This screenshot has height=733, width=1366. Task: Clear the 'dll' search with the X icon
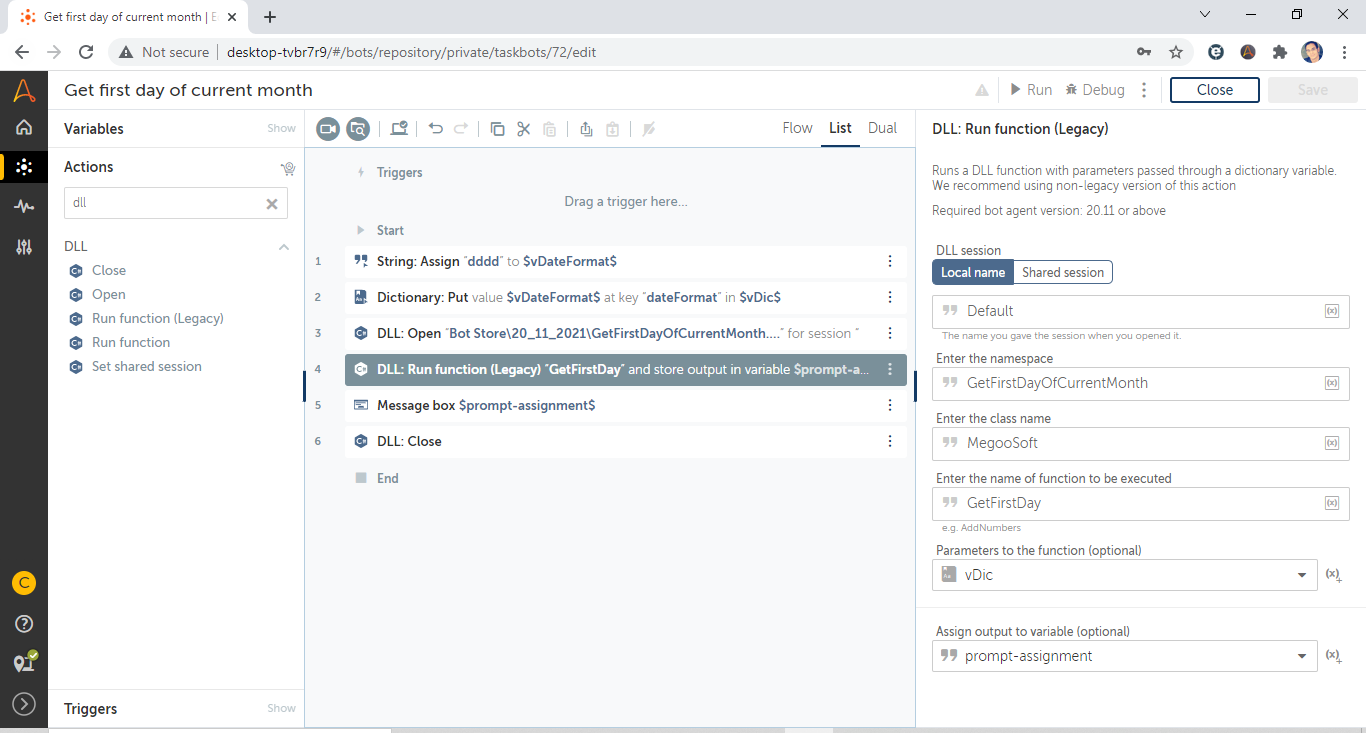click(x=271, y=203)
